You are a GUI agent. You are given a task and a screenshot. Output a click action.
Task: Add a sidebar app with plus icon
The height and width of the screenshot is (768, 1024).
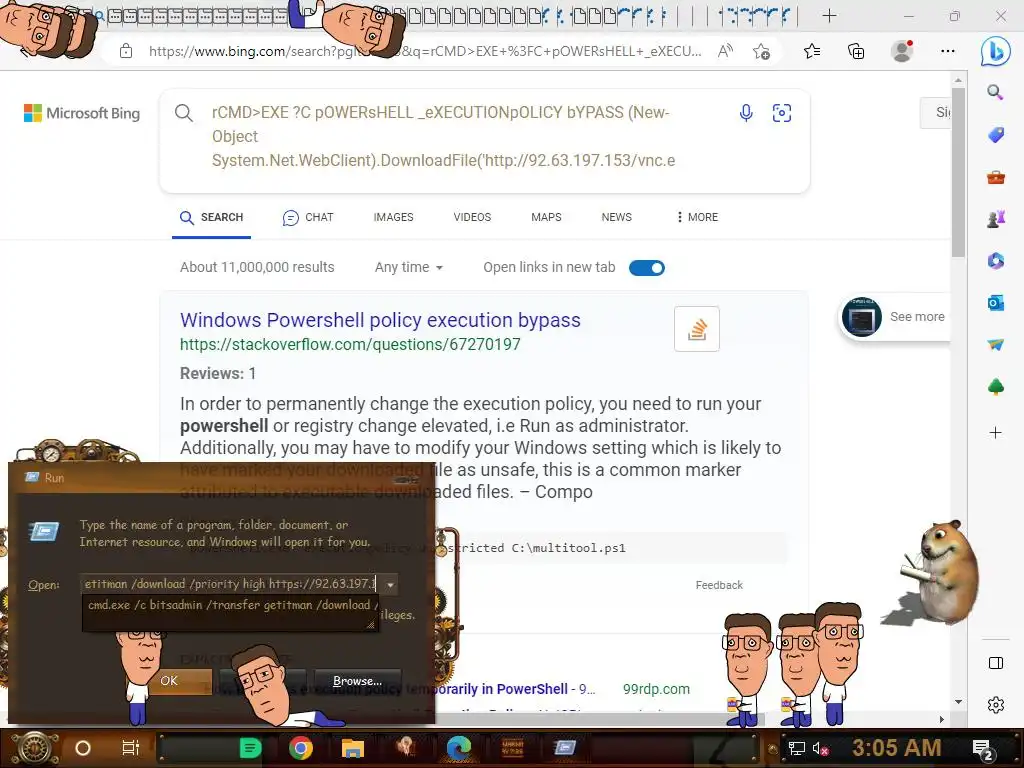click(x=995, y=432)
